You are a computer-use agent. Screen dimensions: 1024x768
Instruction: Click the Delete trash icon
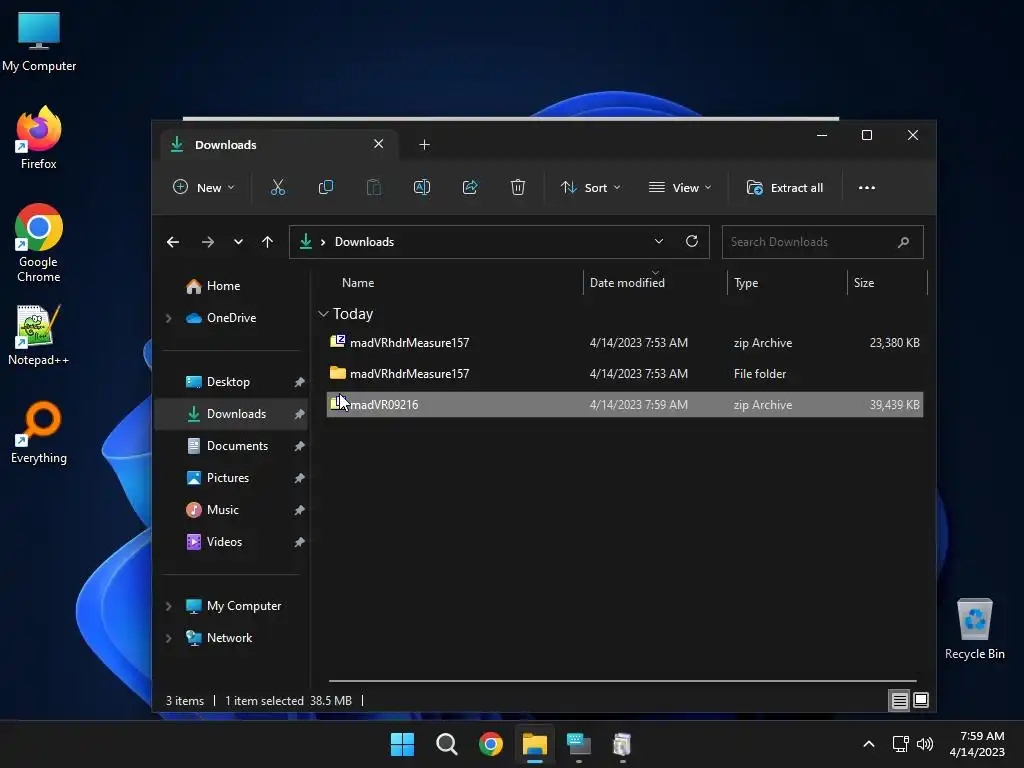coord(517,187)
